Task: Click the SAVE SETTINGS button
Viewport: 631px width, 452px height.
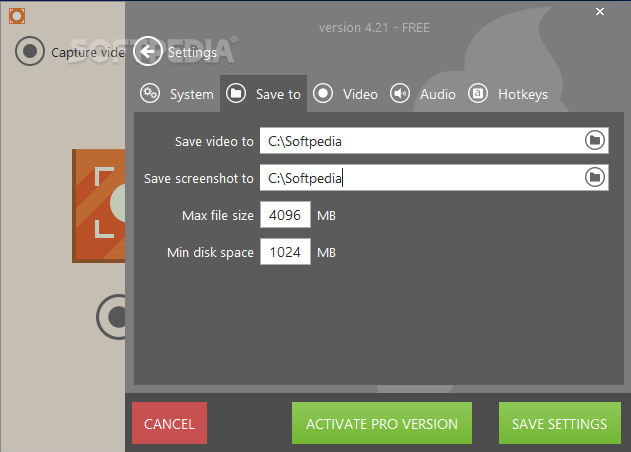Action: coord(559,423)
